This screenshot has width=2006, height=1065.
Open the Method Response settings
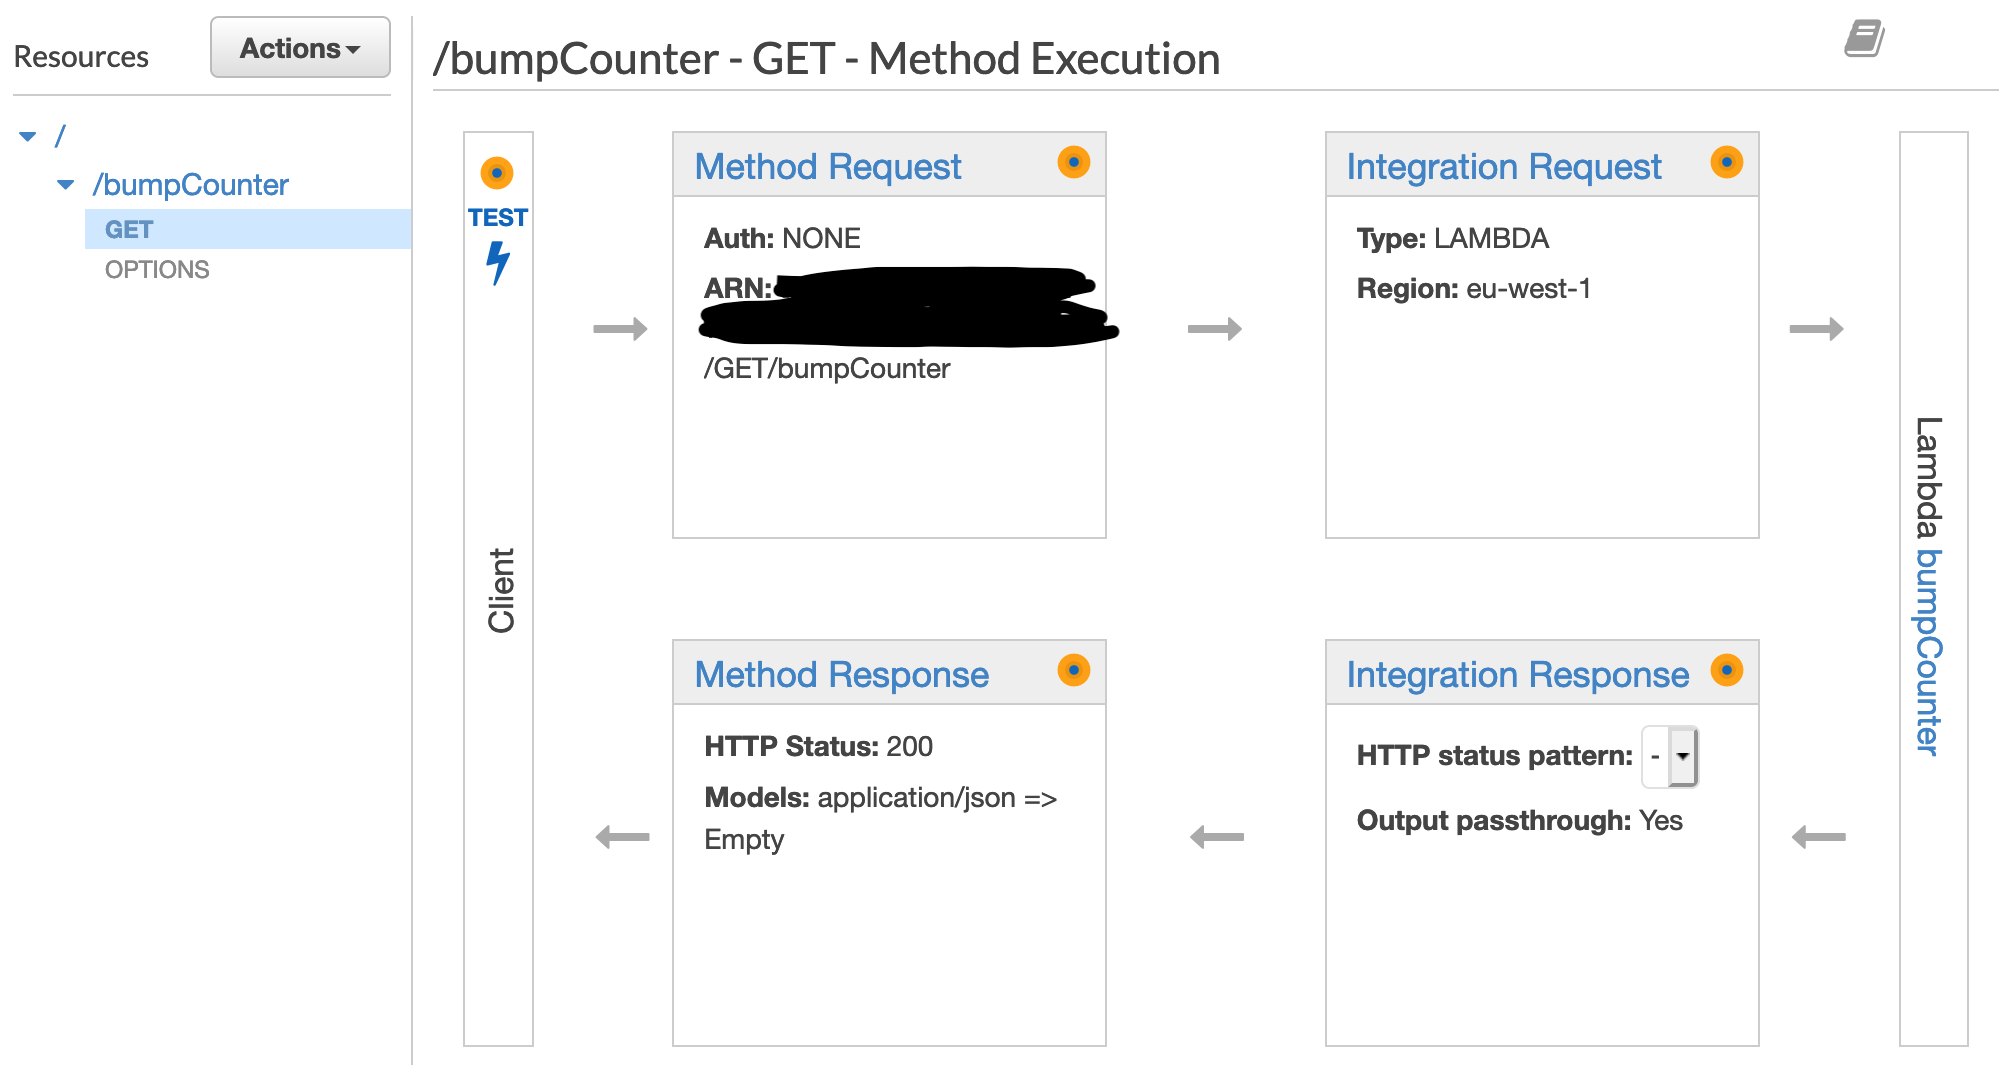coord(842,674)
